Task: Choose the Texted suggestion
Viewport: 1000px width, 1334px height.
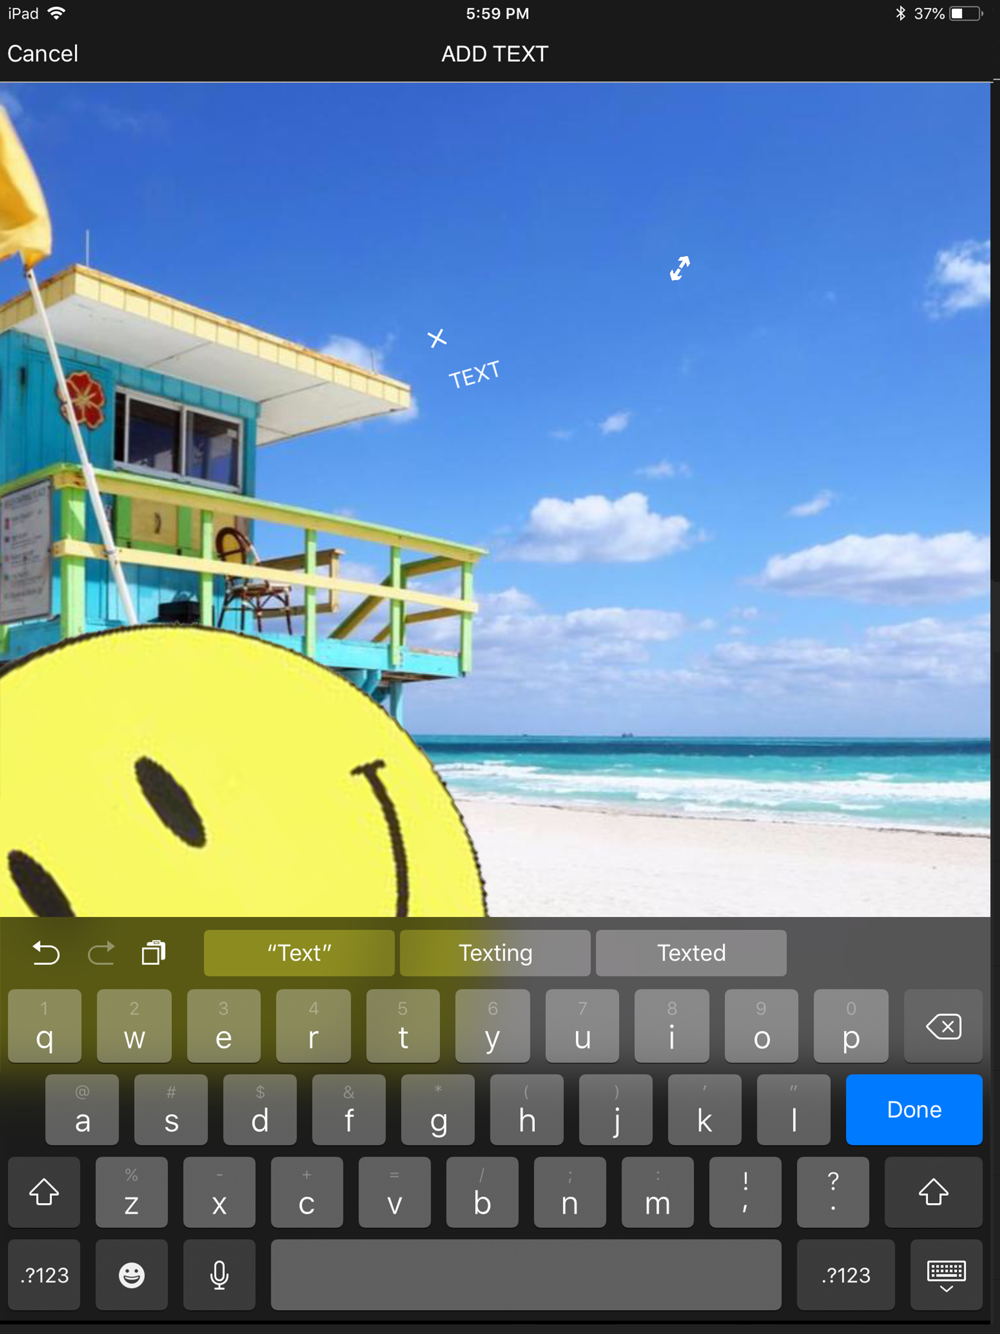Action: pyautogui.click(x=691, y=953)
